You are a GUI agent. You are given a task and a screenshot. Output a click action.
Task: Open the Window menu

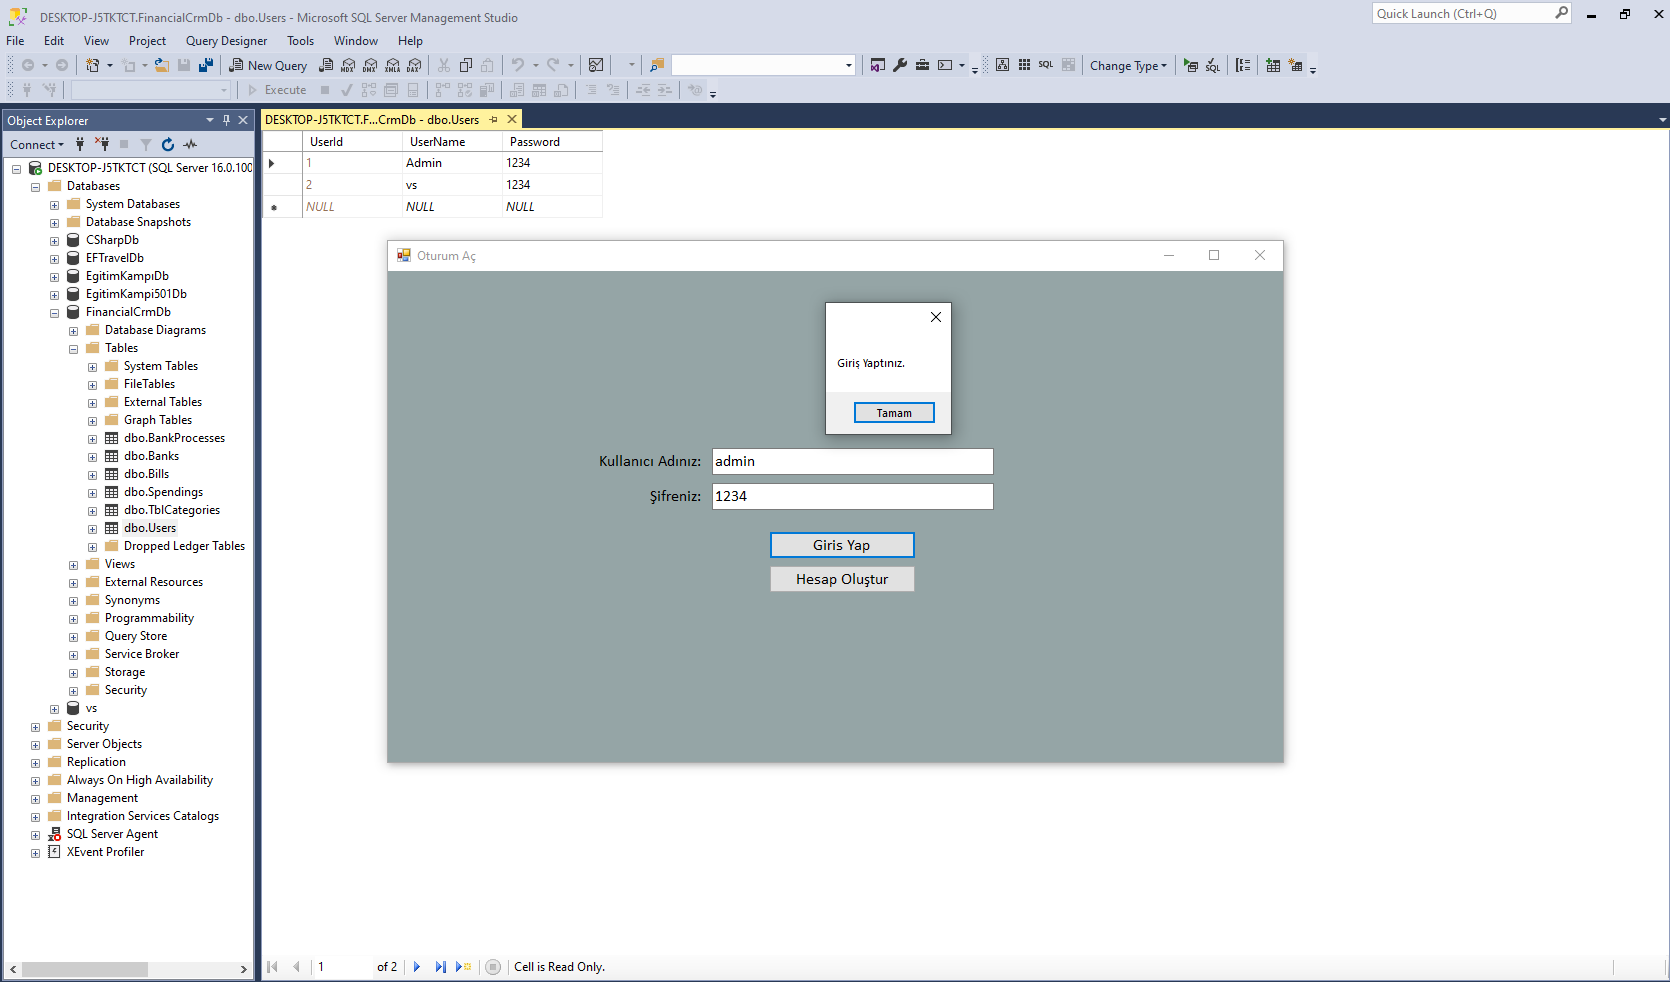356,41
